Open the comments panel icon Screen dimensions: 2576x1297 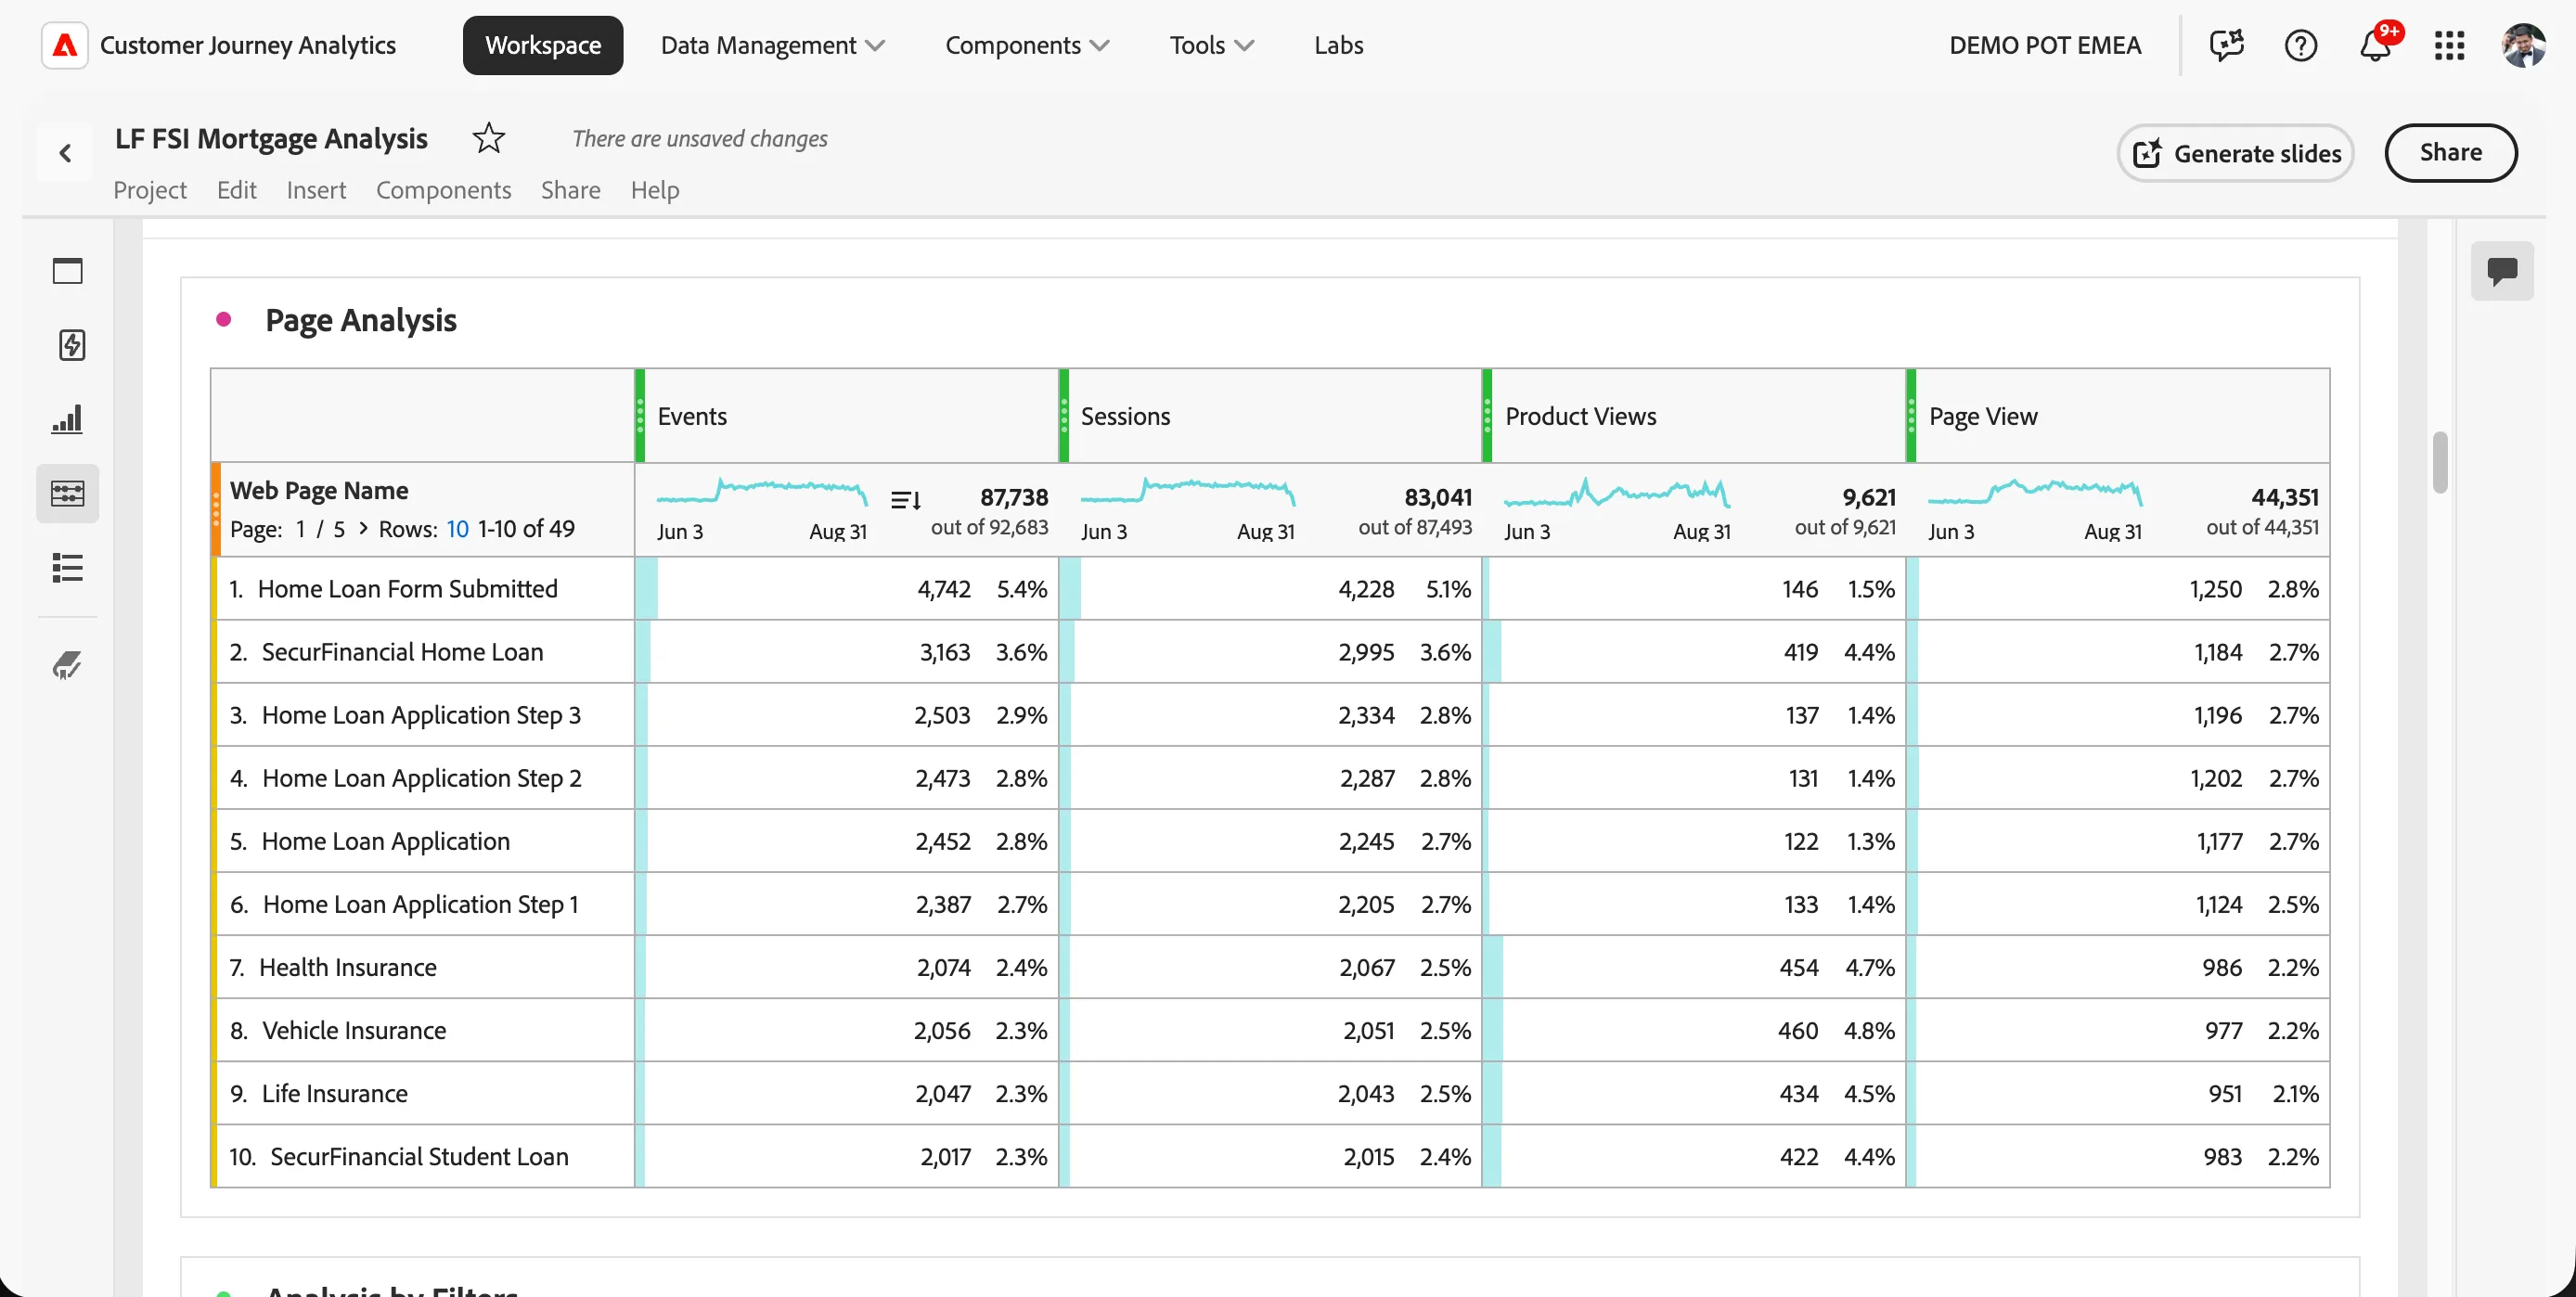tap(2502, 271)
